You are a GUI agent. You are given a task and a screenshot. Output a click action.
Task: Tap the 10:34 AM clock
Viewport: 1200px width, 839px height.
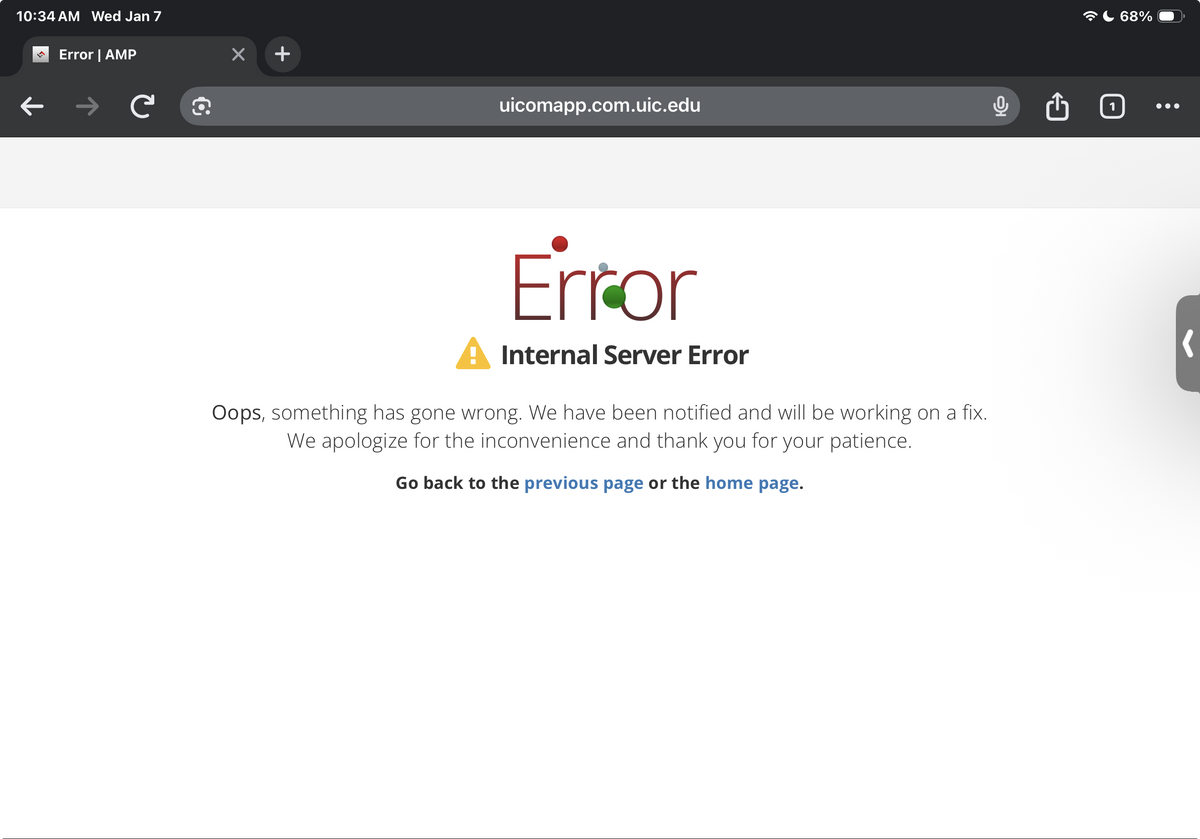tap(48, 16)
